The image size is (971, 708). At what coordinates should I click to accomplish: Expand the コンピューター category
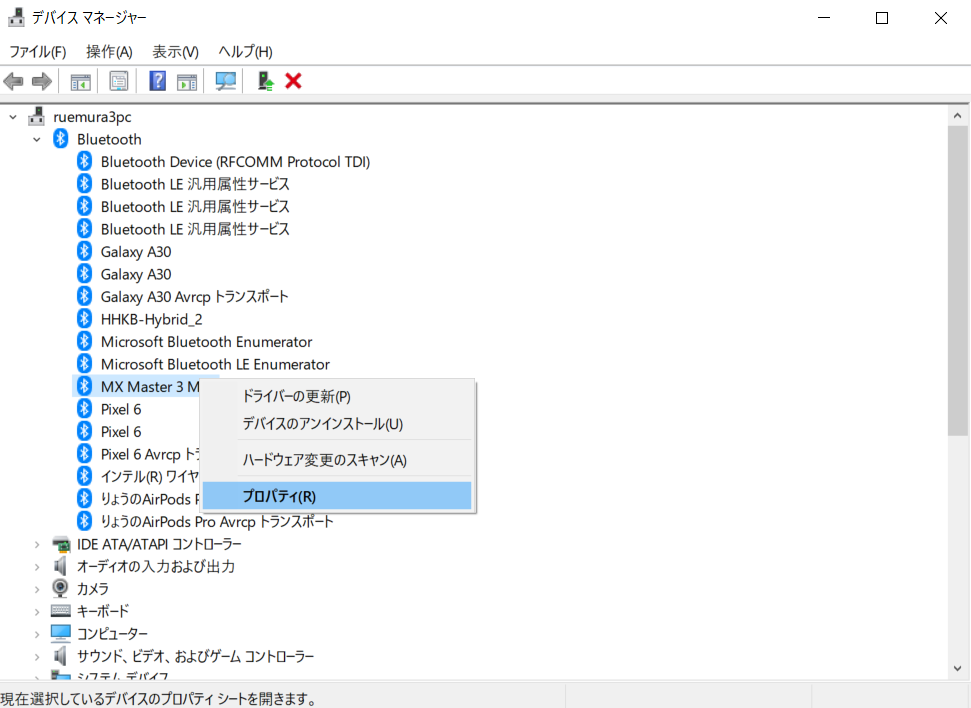pos(37,634)
